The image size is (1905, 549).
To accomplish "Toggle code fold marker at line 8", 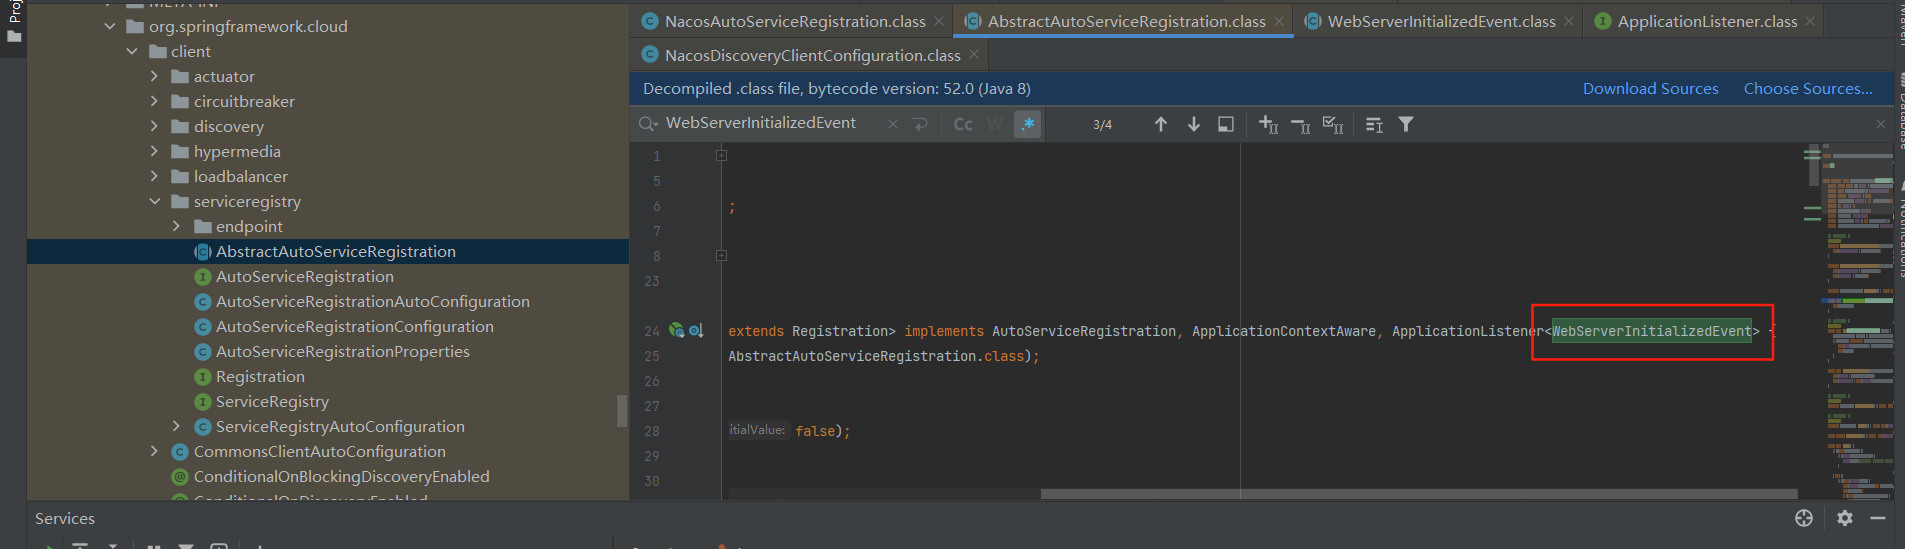I will point(721,255).
